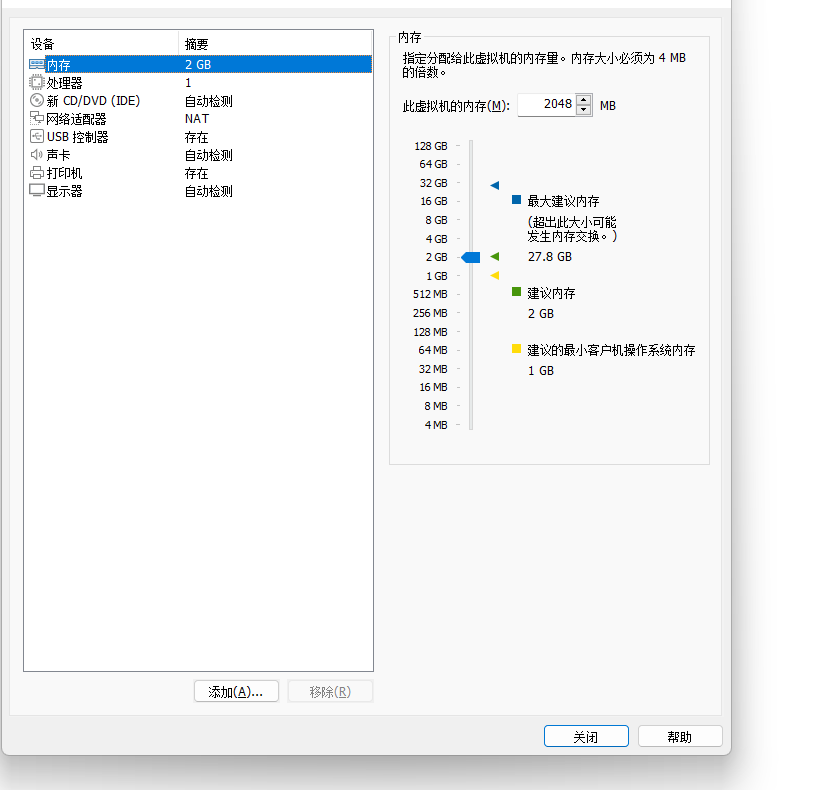Click the yellow minimum guest memory marker
The width and height of the screenshot is (825, 790).
[494, 276]
